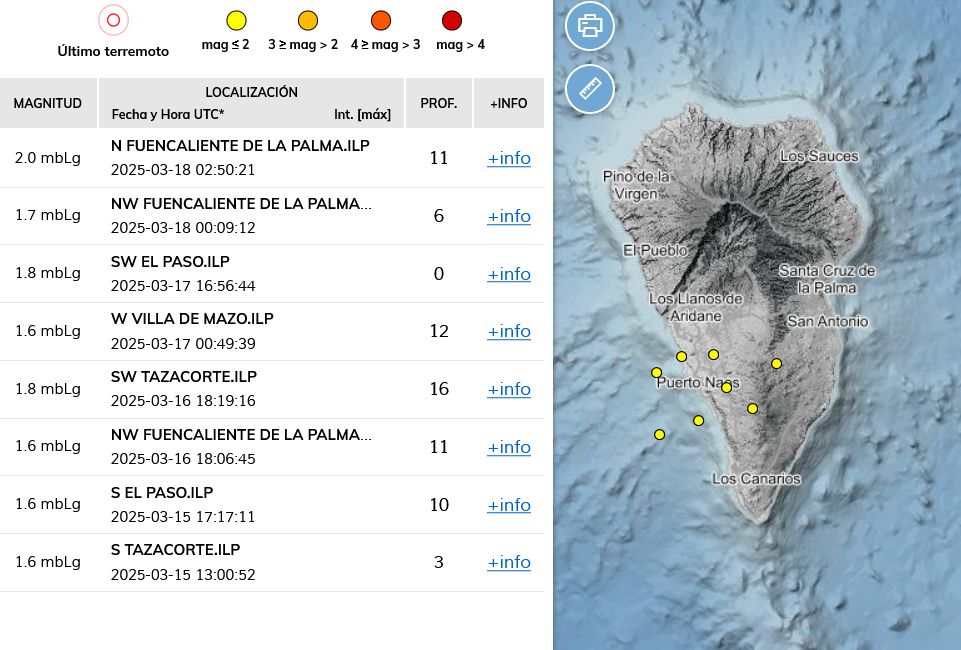Open +info for S El Paso quake
Viewport: 961px width, 650px height.
(x=509, y=505)
